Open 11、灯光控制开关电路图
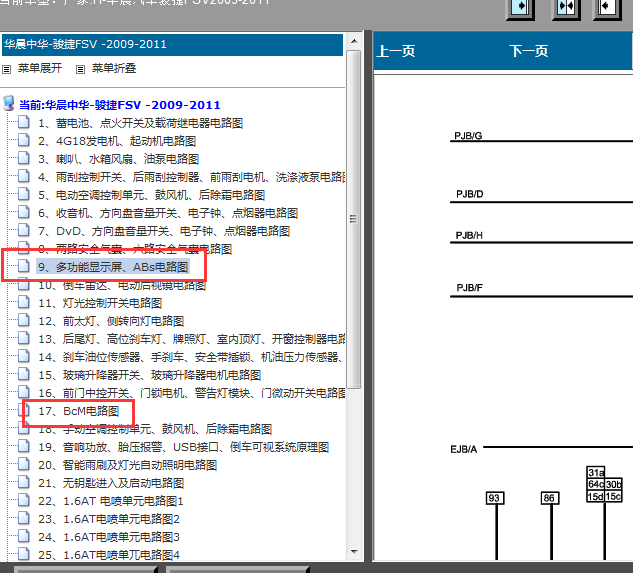This screenshot has height=573, width=633. tap(100, 303)
